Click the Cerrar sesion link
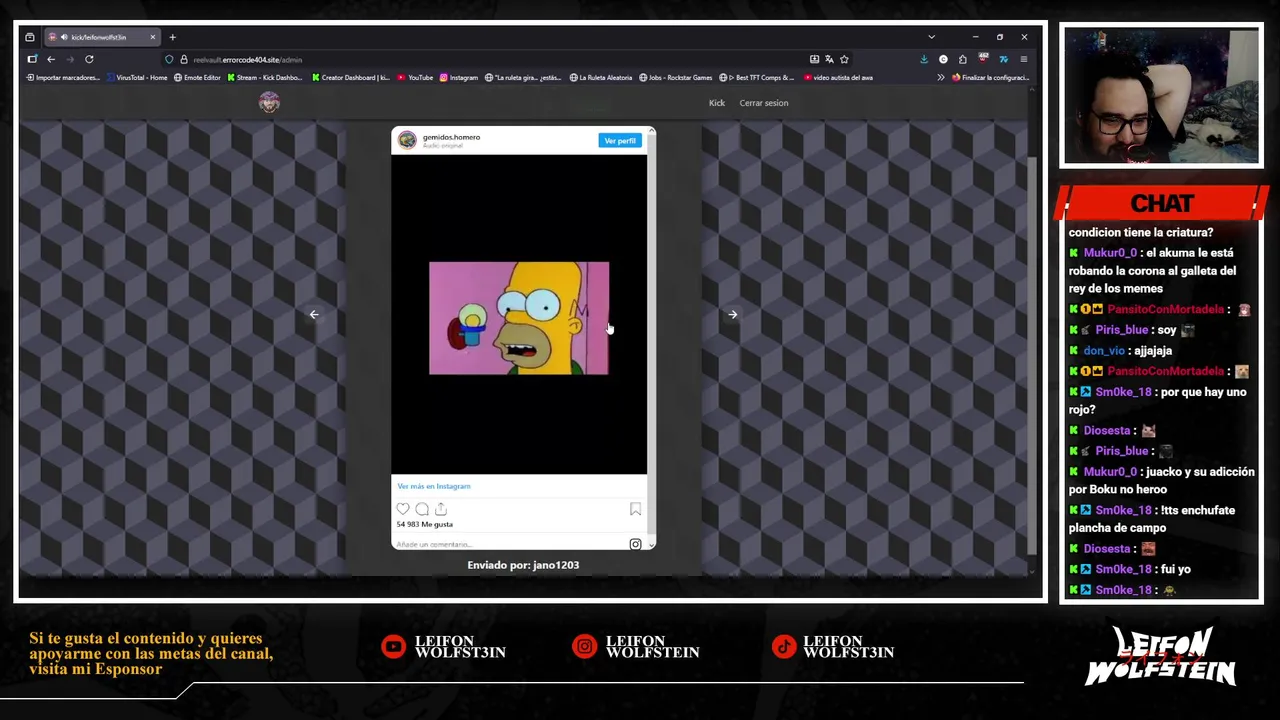1280x720 pixels. (x=764, y=103)
